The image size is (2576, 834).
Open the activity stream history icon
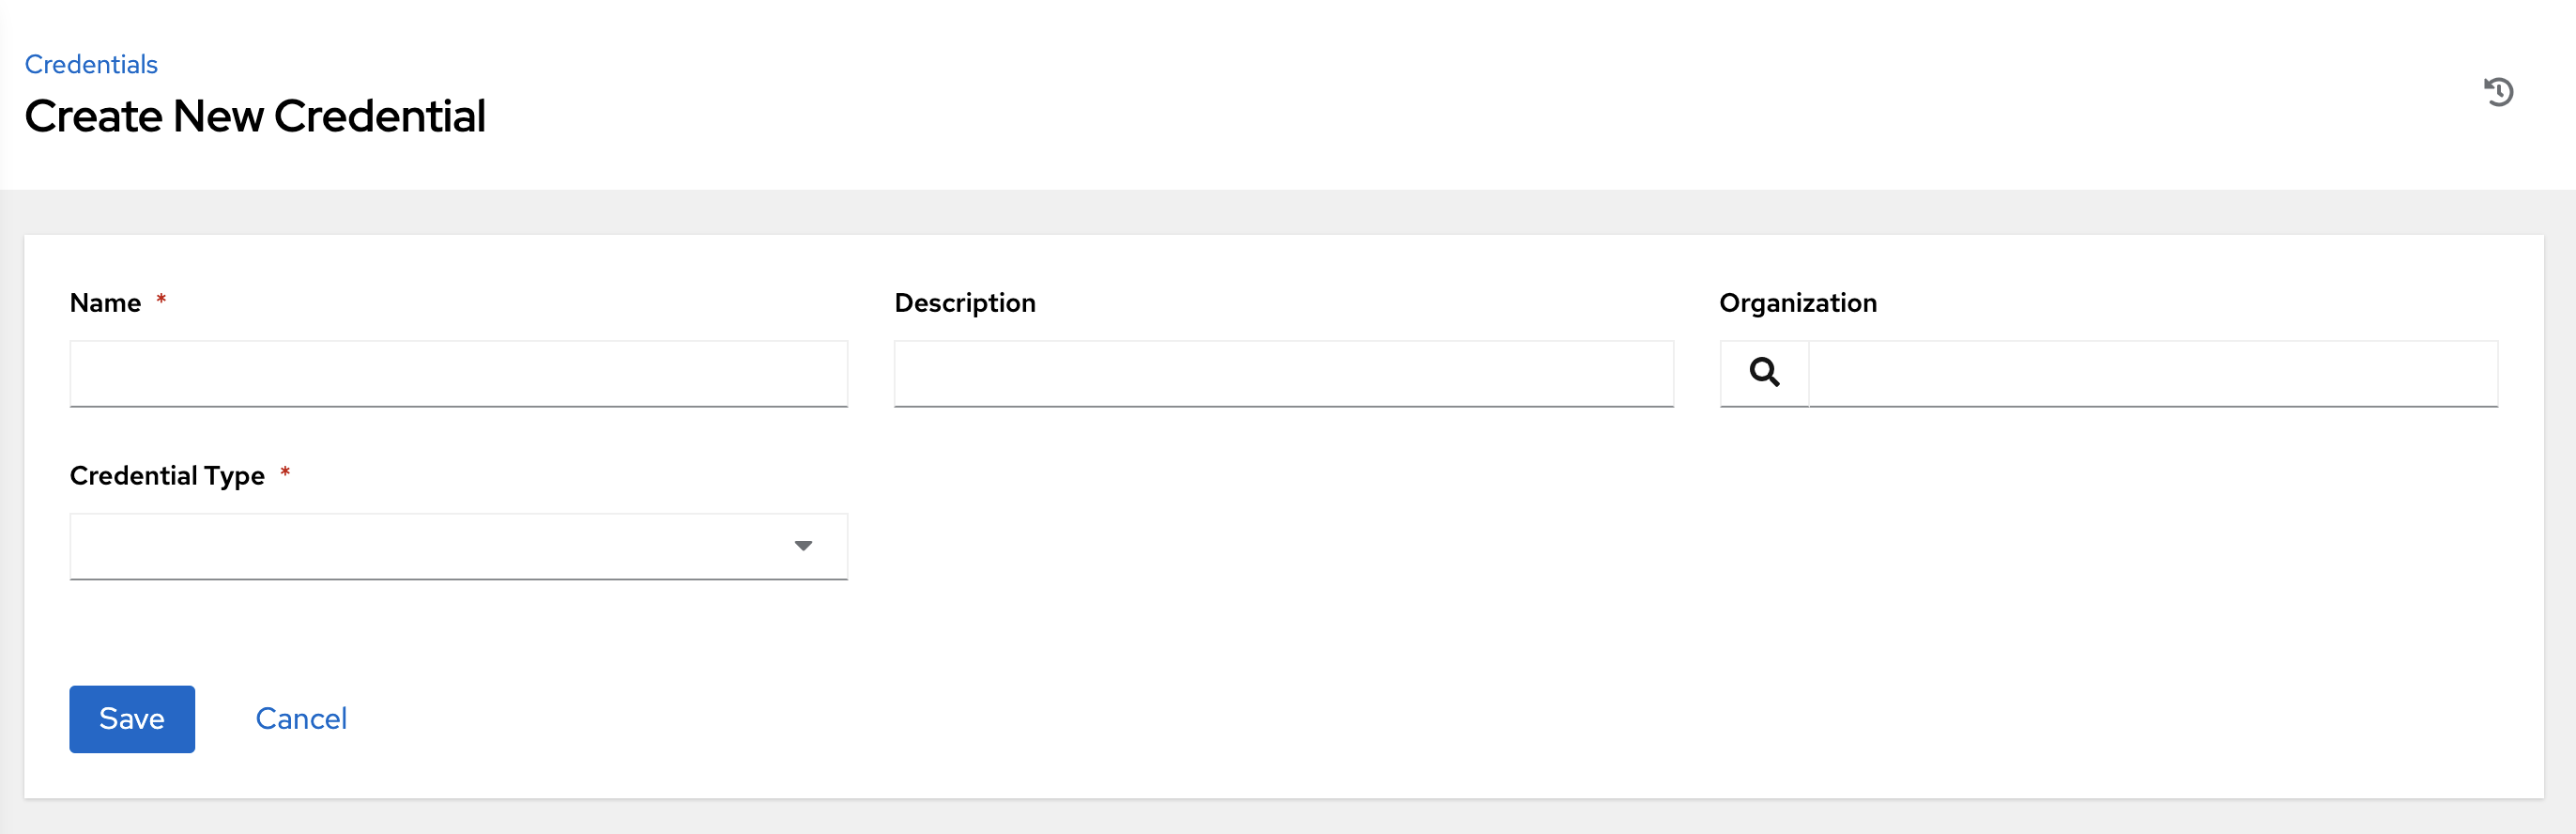point(2497,92)
